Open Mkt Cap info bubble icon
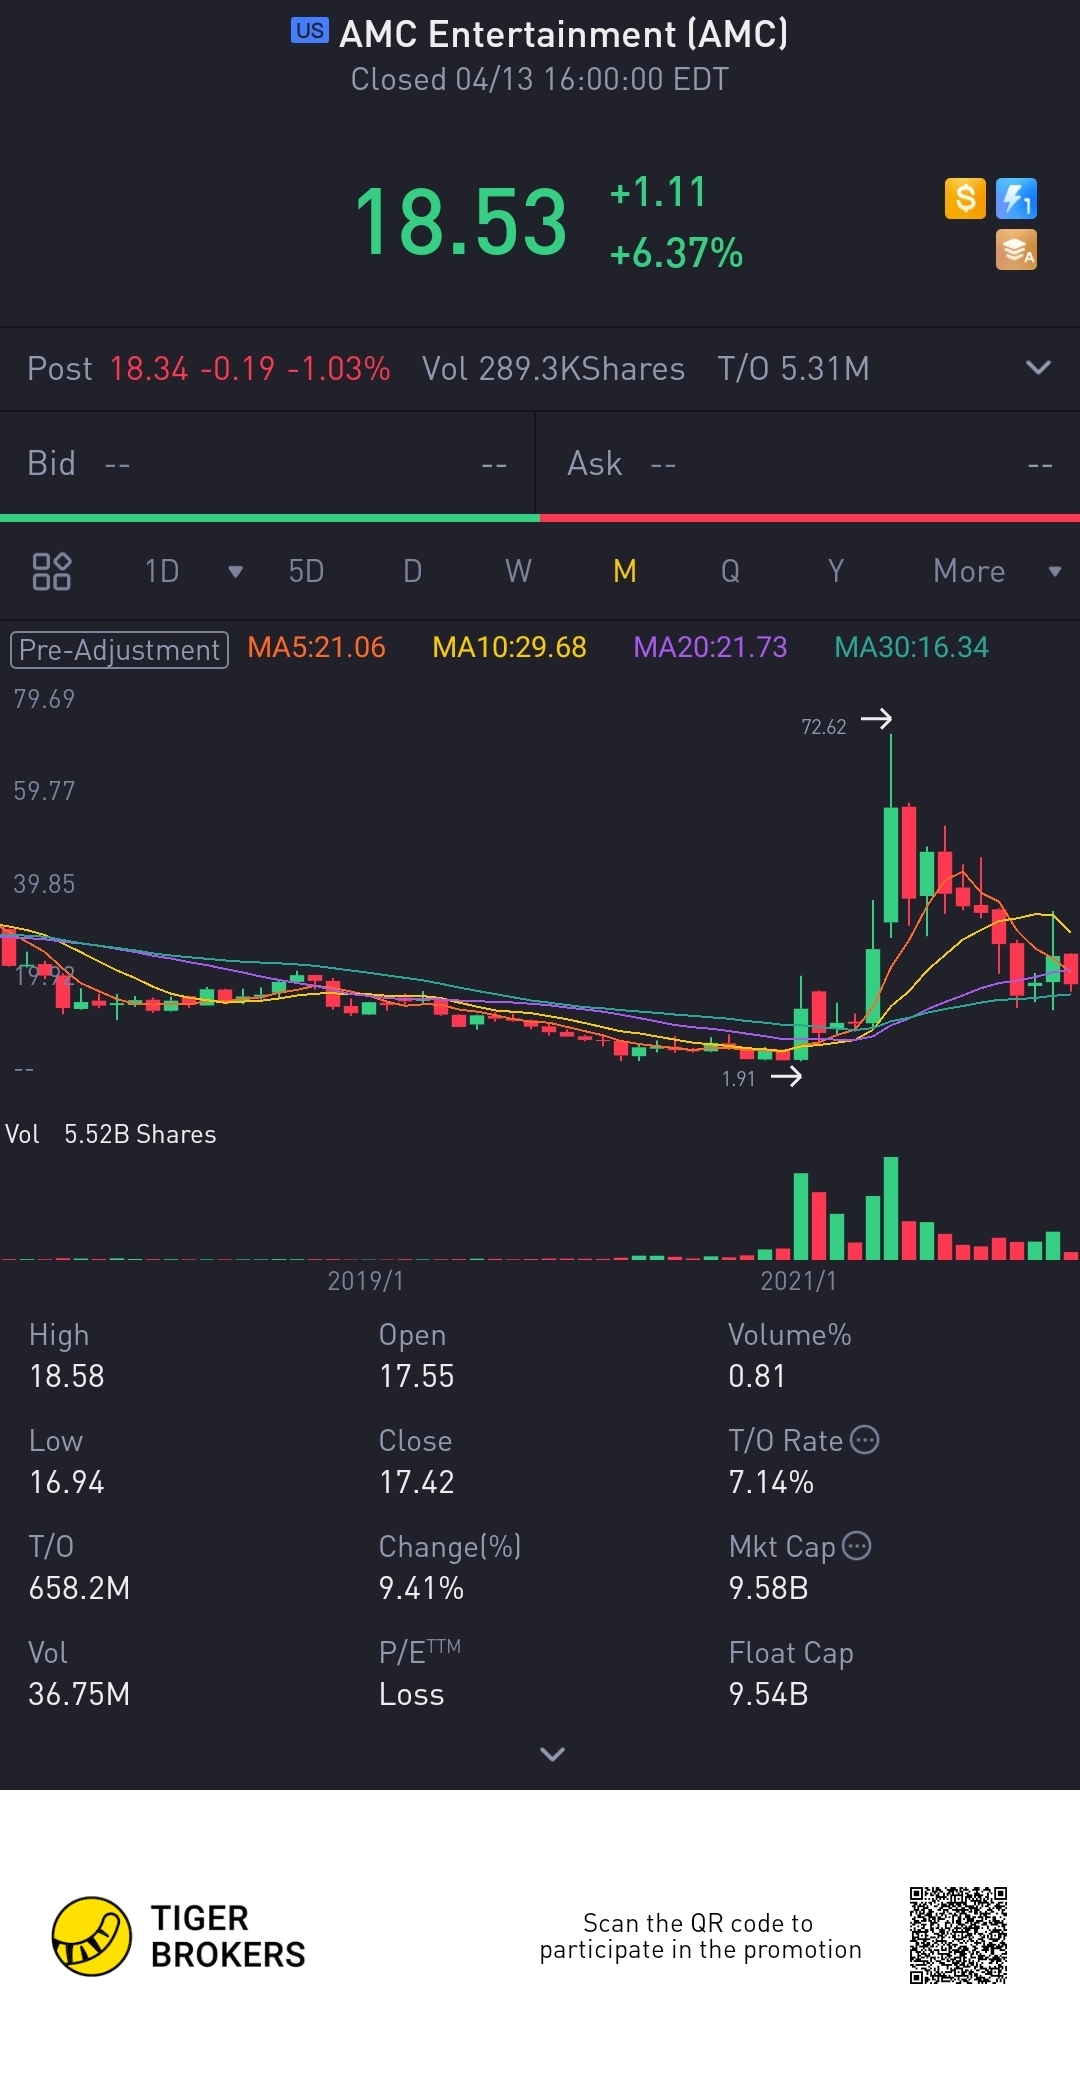 click(x=857, y=1546)
